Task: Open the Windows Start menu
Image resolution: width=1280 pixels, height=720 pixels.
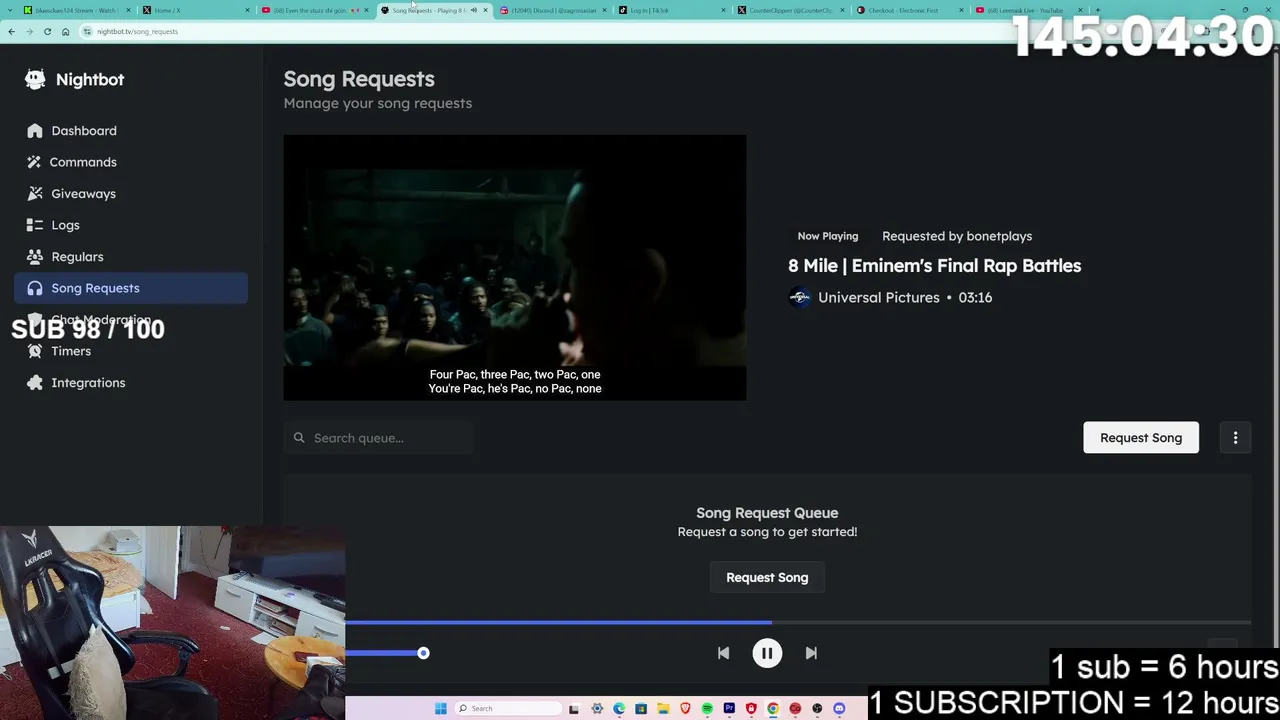Action: tap(440, 709)
